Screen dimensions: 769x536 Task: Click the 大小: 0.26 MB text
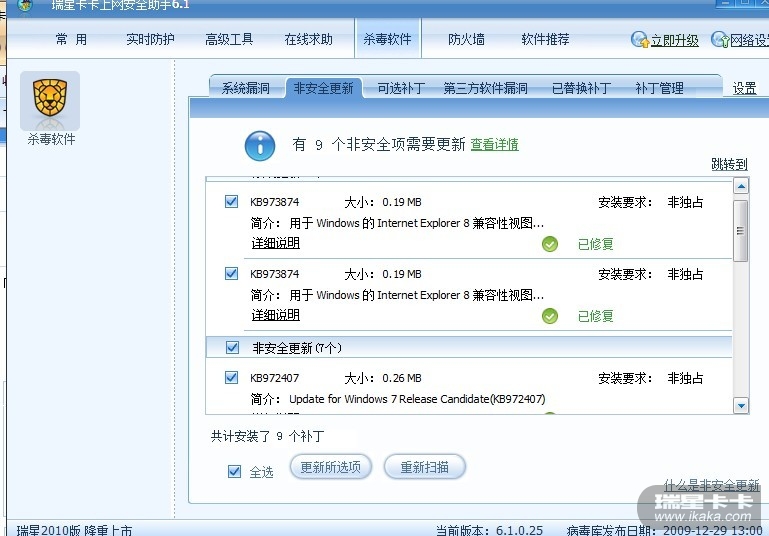click(383, 378)
